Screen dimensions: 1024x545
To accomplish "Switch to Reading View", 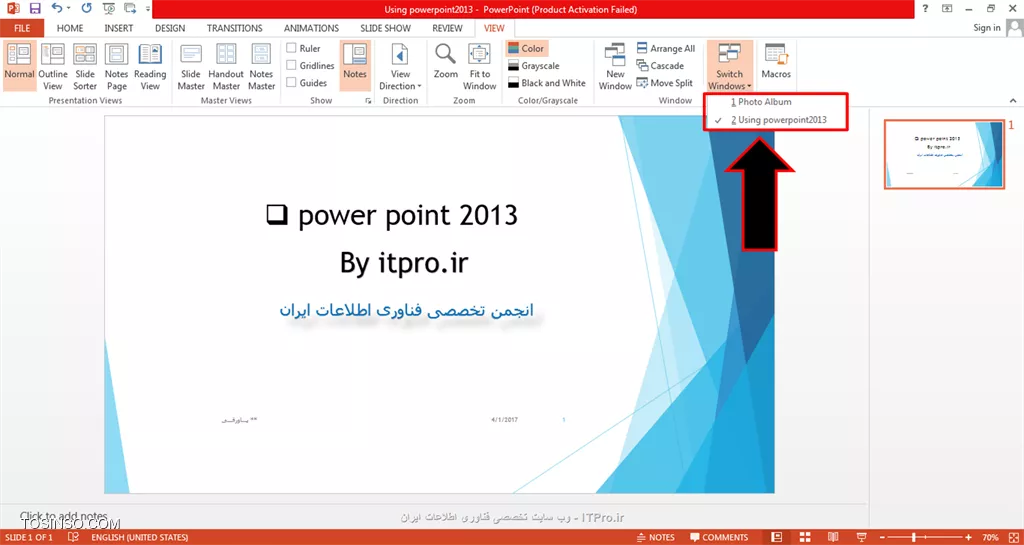I will click(150, 66).
